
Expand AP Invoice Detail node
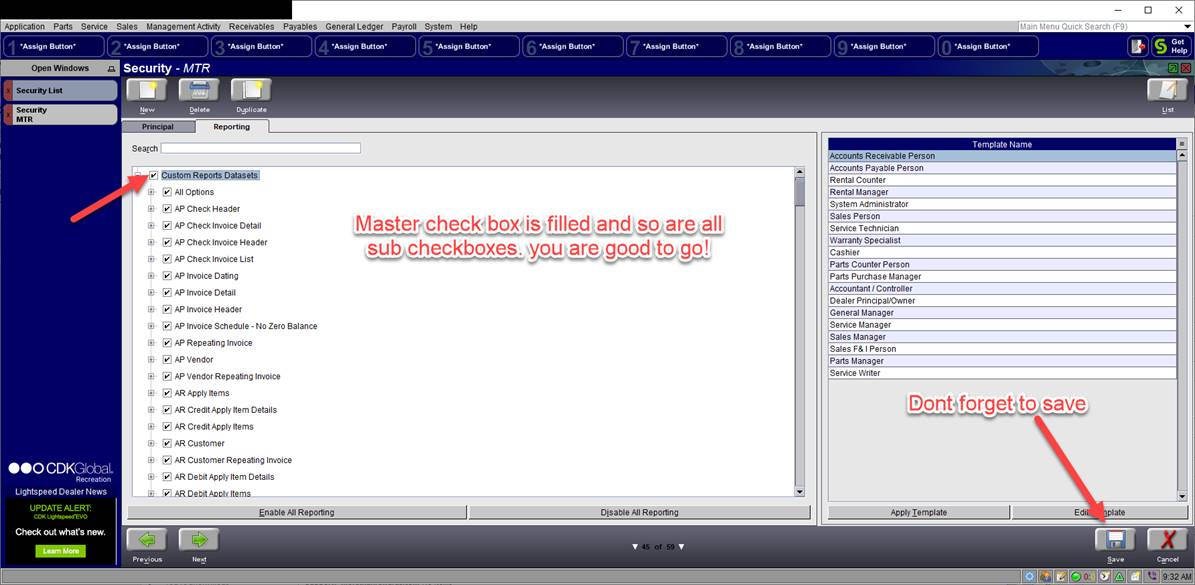click(151, 292)
